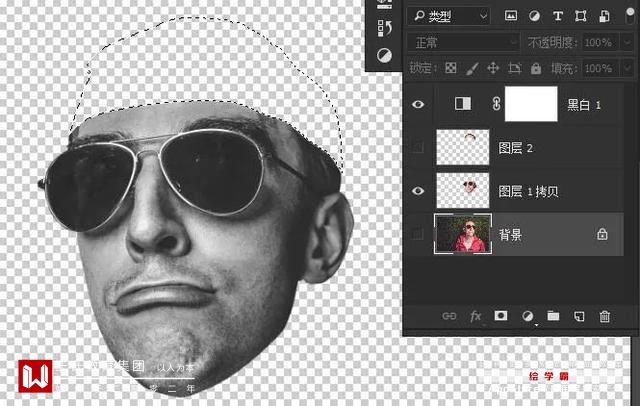Click the 填充 100% value field
The image size is (640, 406).
600,68
